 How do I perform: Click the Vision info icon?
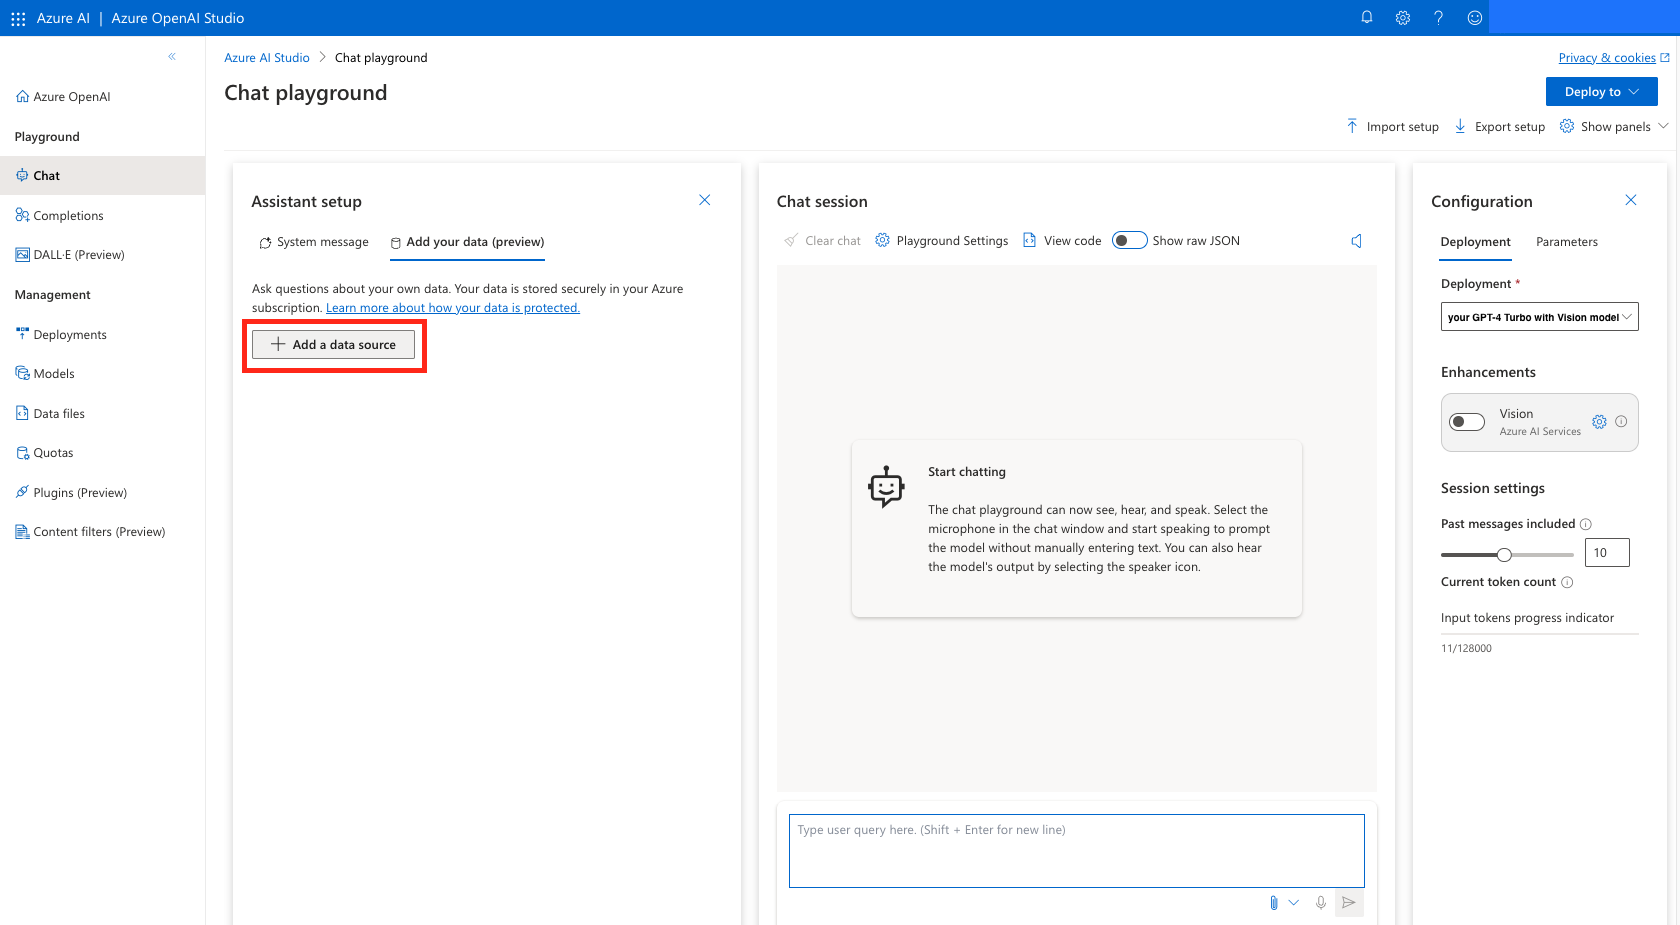(x=1621, y=422)
